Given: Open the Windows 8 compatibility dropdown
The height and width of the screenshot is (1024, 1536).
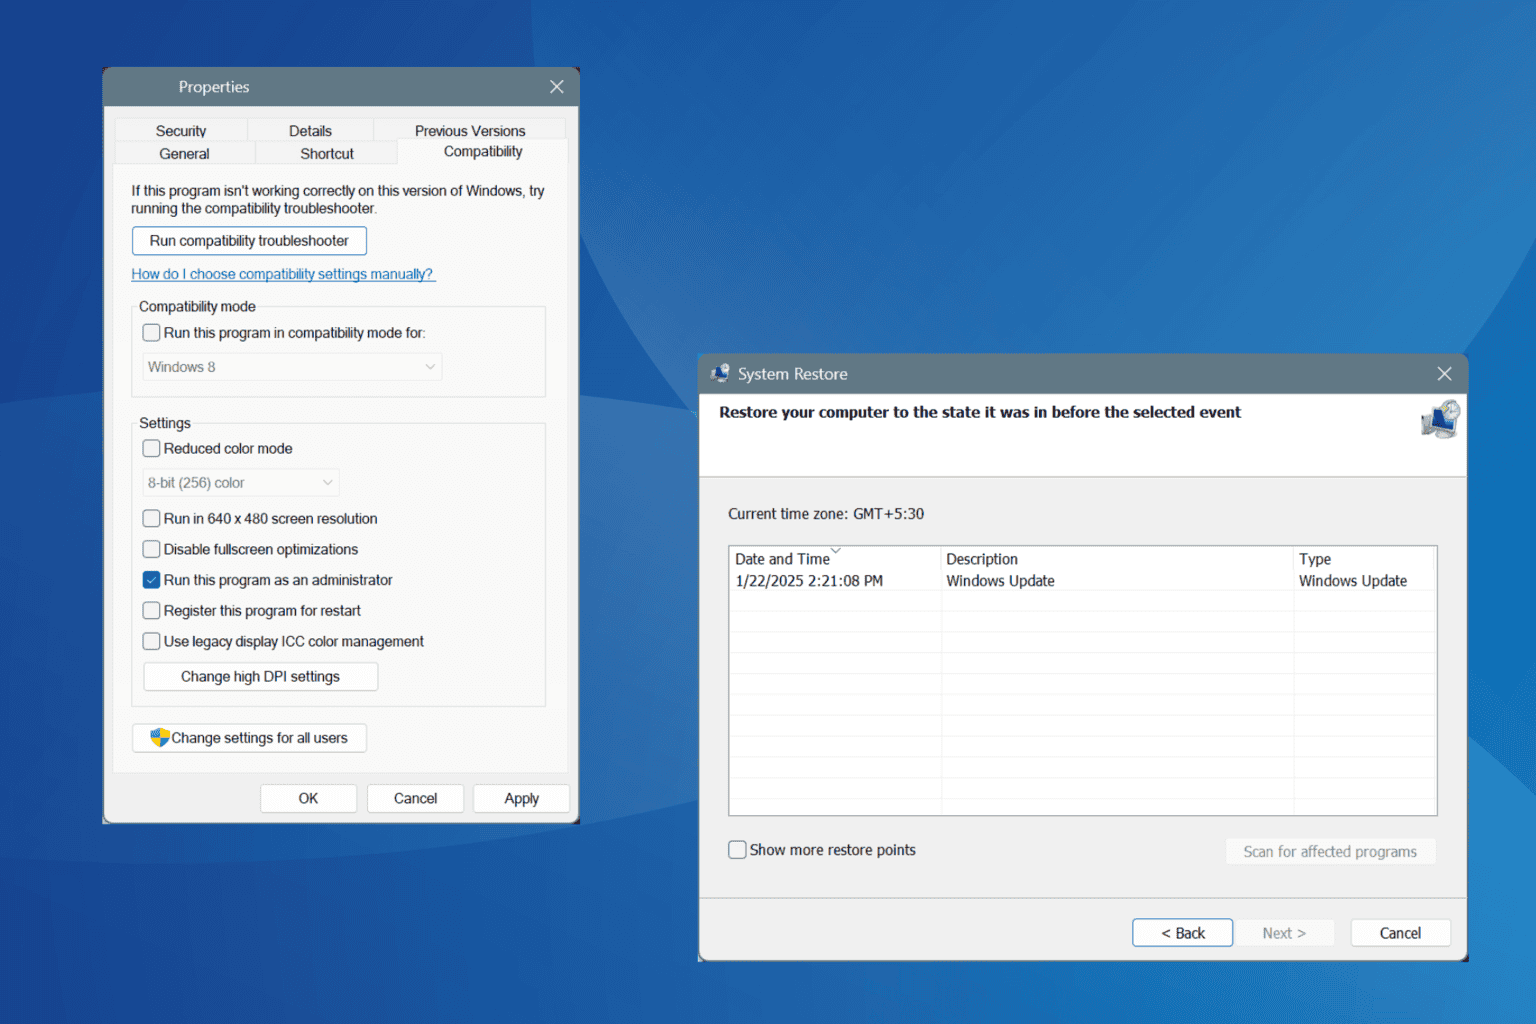Looking at the screenshot, I should (292, 367).
